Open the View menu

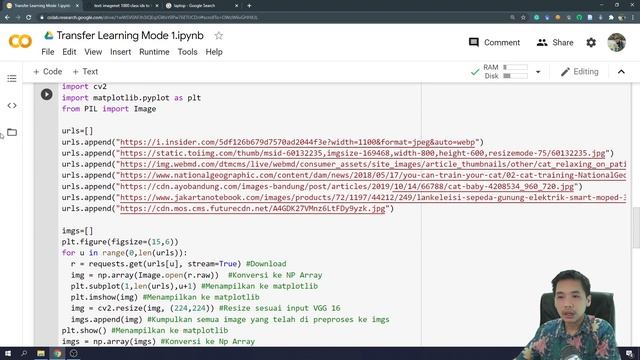[x=93, y=52]
